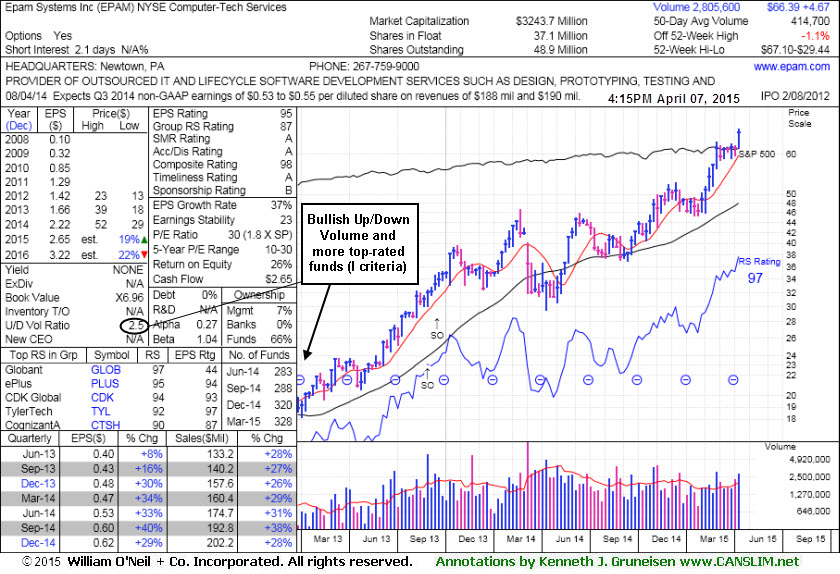Click the Composite Rating value 98
This screenshot has width=840, height=574.
[286, 165]
